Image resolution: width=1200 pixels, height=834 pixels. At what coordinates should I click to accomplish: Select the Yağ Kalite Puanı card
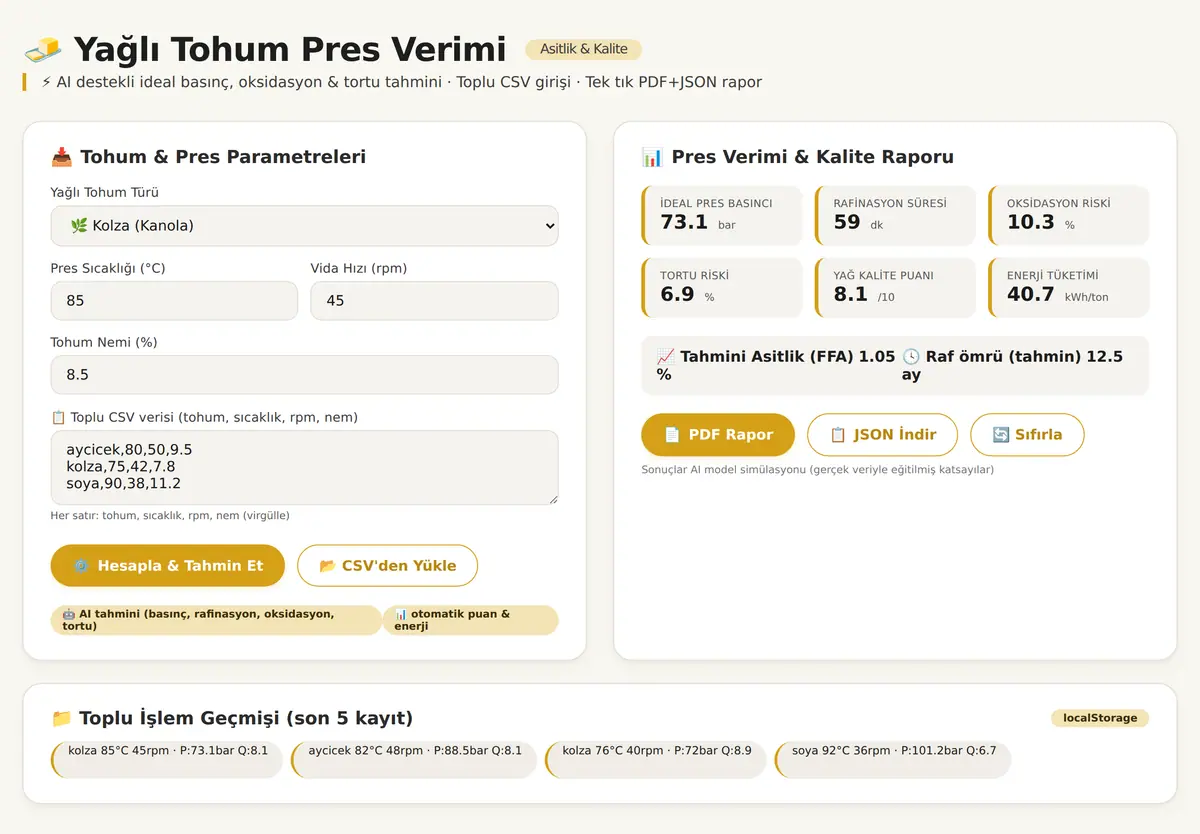point(895,288)
